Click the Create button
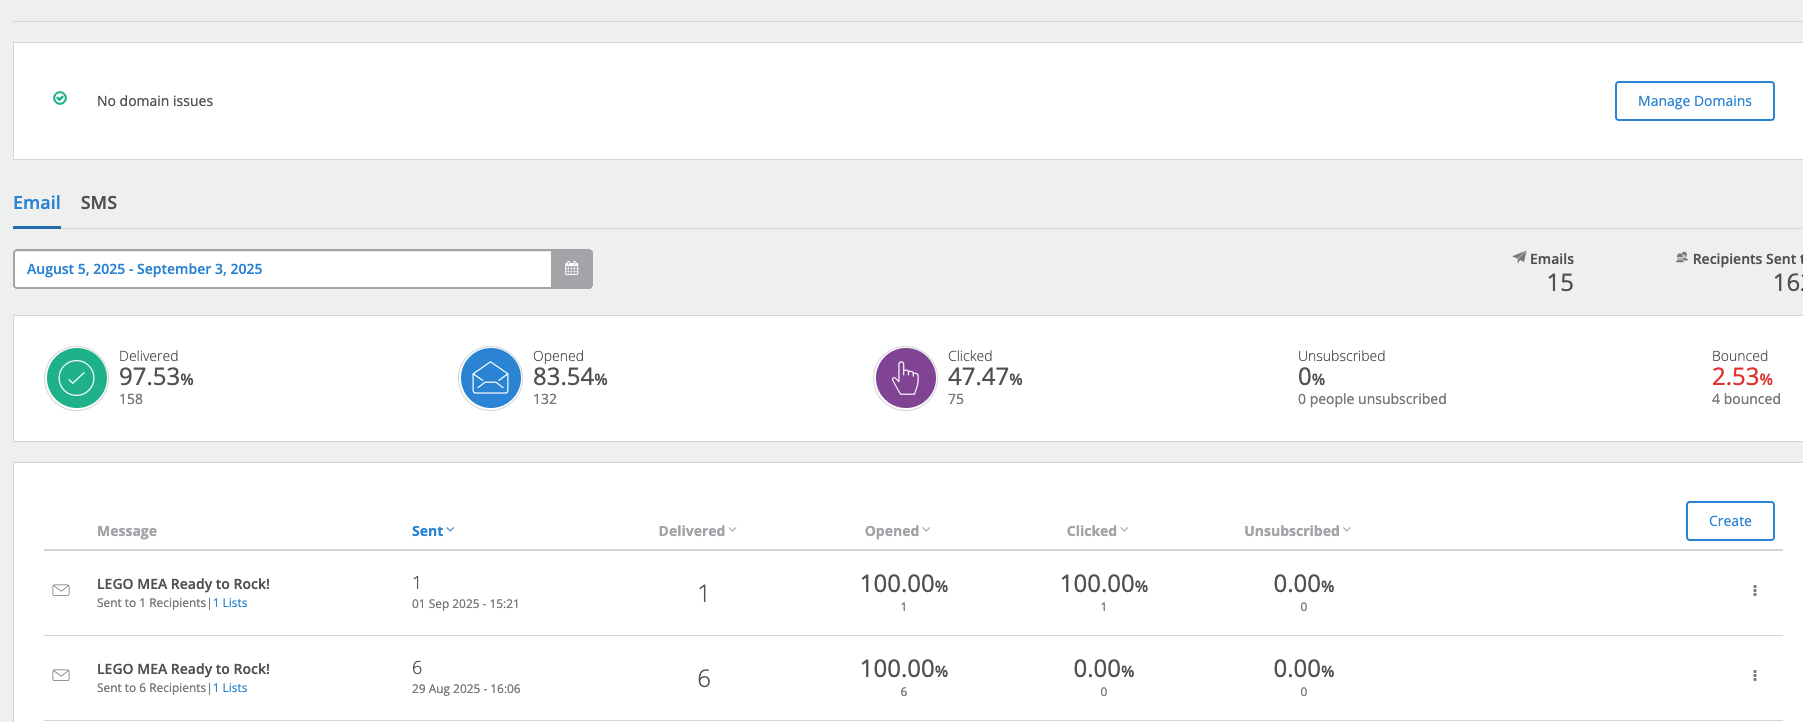This screenshot has height=722, width=1803. coord(1729,521)
